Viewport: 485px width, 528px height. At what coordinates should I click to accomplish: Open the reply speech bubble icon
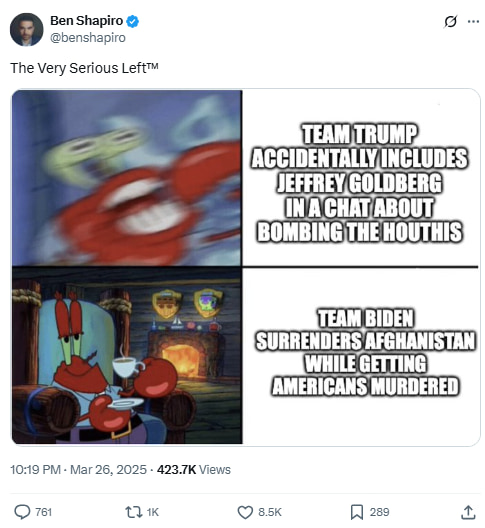tap(22, 512)
